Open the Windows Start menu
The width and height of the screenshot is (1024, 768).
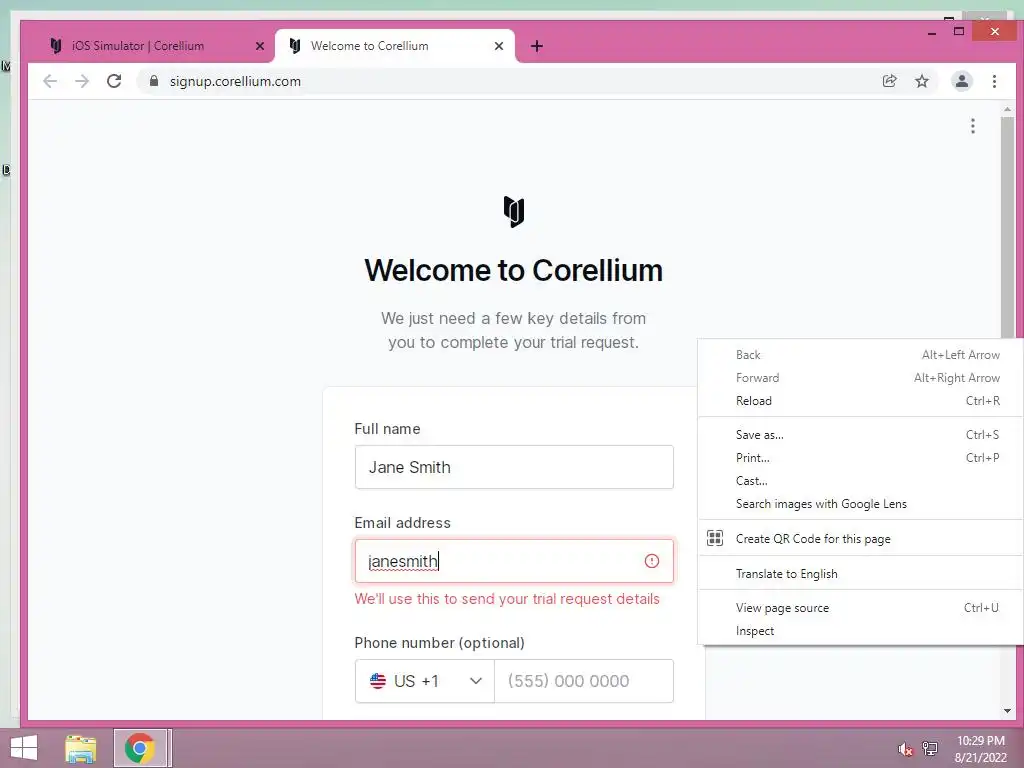click(24, 748)
